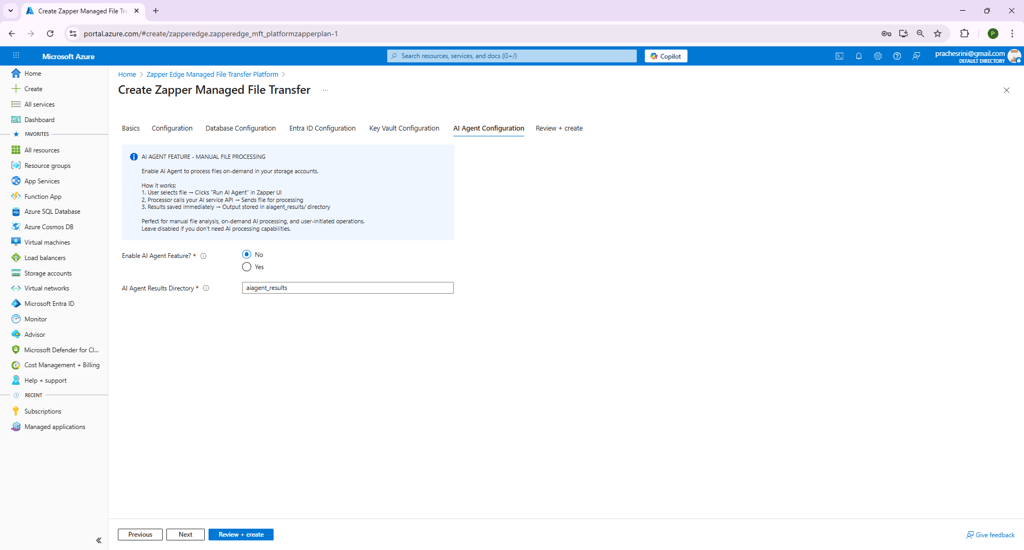Open the Copilot button
Image resolution: width=1024 pixels, height=550 pixels.
[665, 56]
